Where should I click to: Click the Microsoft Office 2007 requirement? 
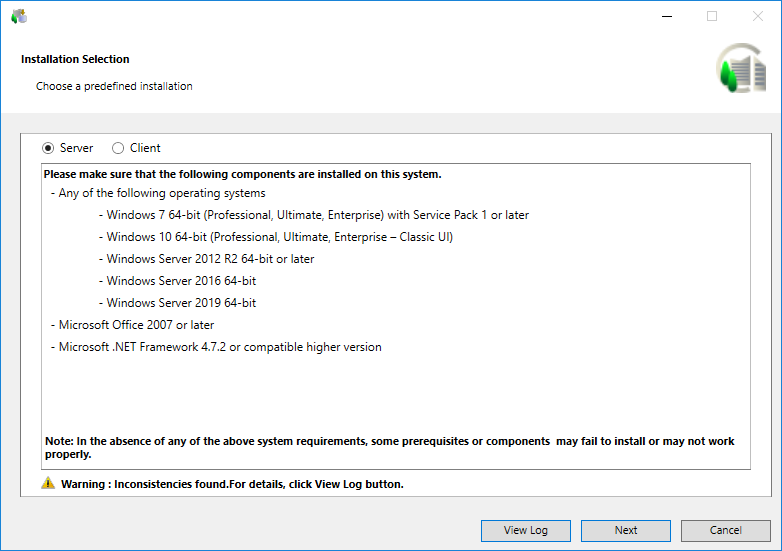point(136,325)
